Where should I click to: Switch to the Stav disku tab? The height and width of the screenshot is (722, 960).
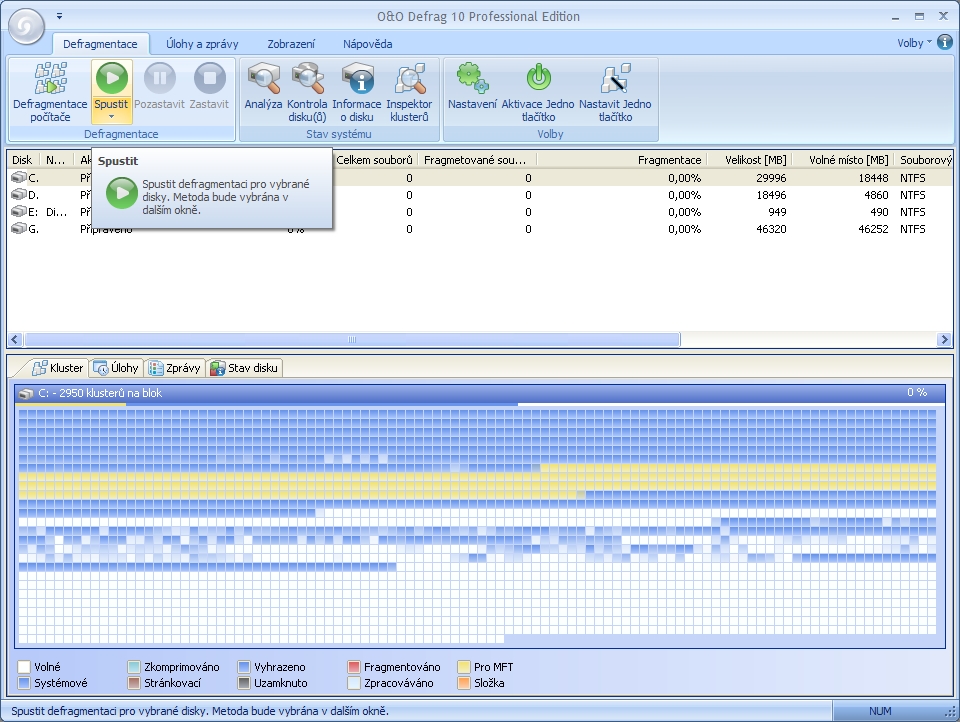pyautogui.click(x=244, y=368)
